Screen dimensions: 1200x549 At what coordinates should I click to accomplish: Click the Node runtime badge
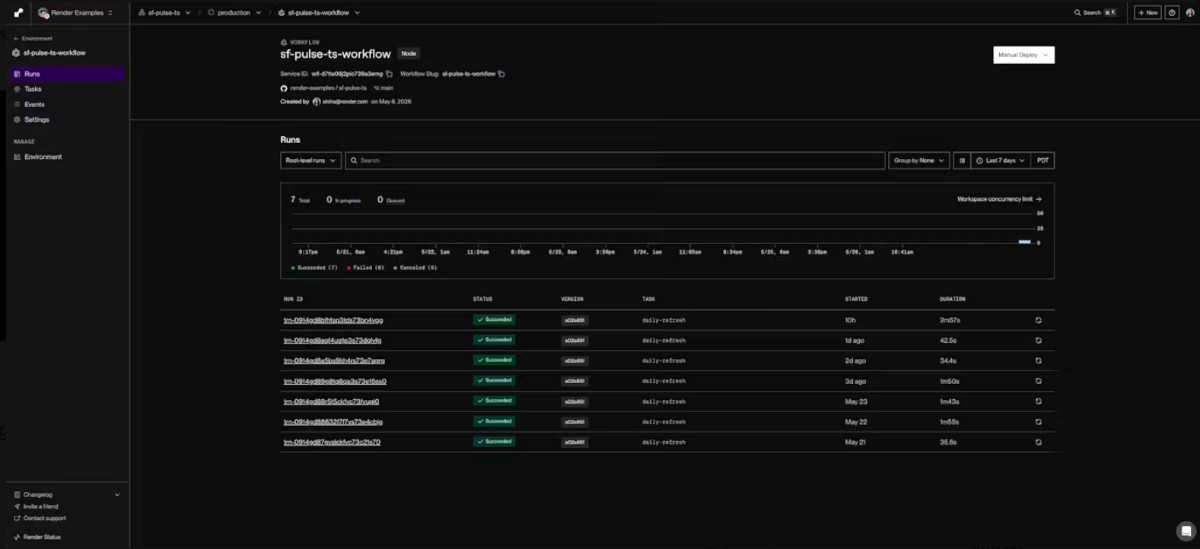tap(408, 53)
